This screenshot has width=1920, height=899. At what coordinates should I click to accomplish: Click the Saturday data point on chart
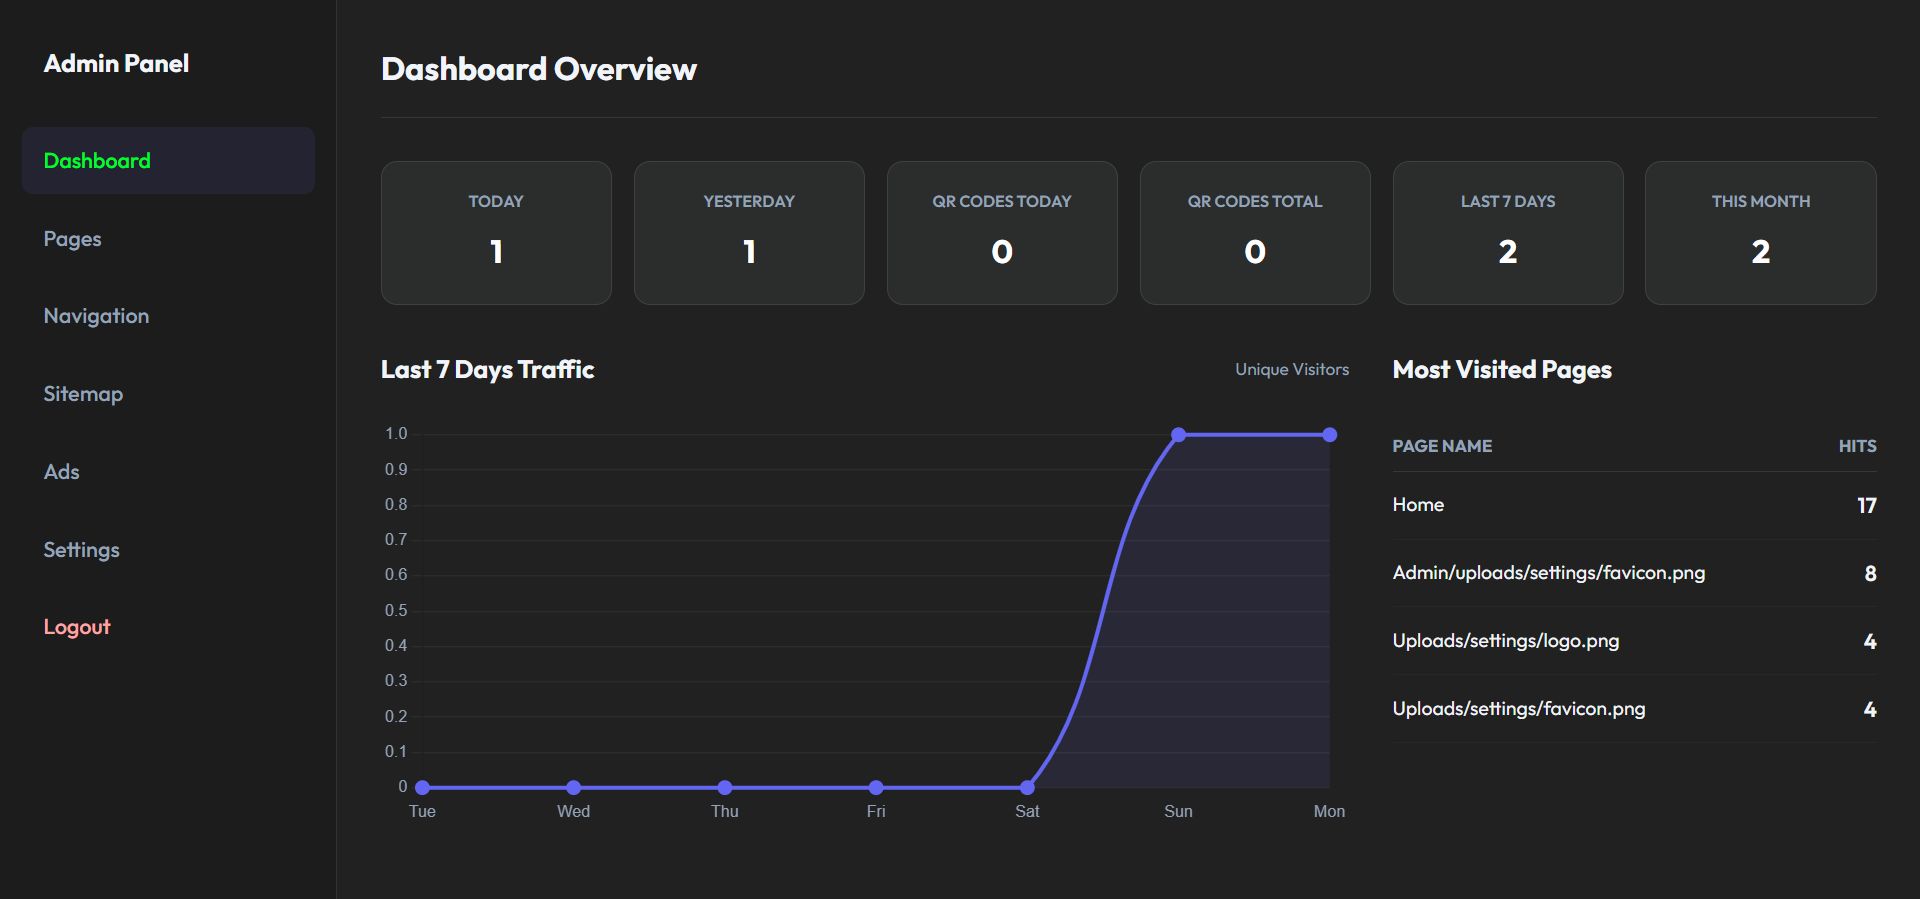point(1027,788)
